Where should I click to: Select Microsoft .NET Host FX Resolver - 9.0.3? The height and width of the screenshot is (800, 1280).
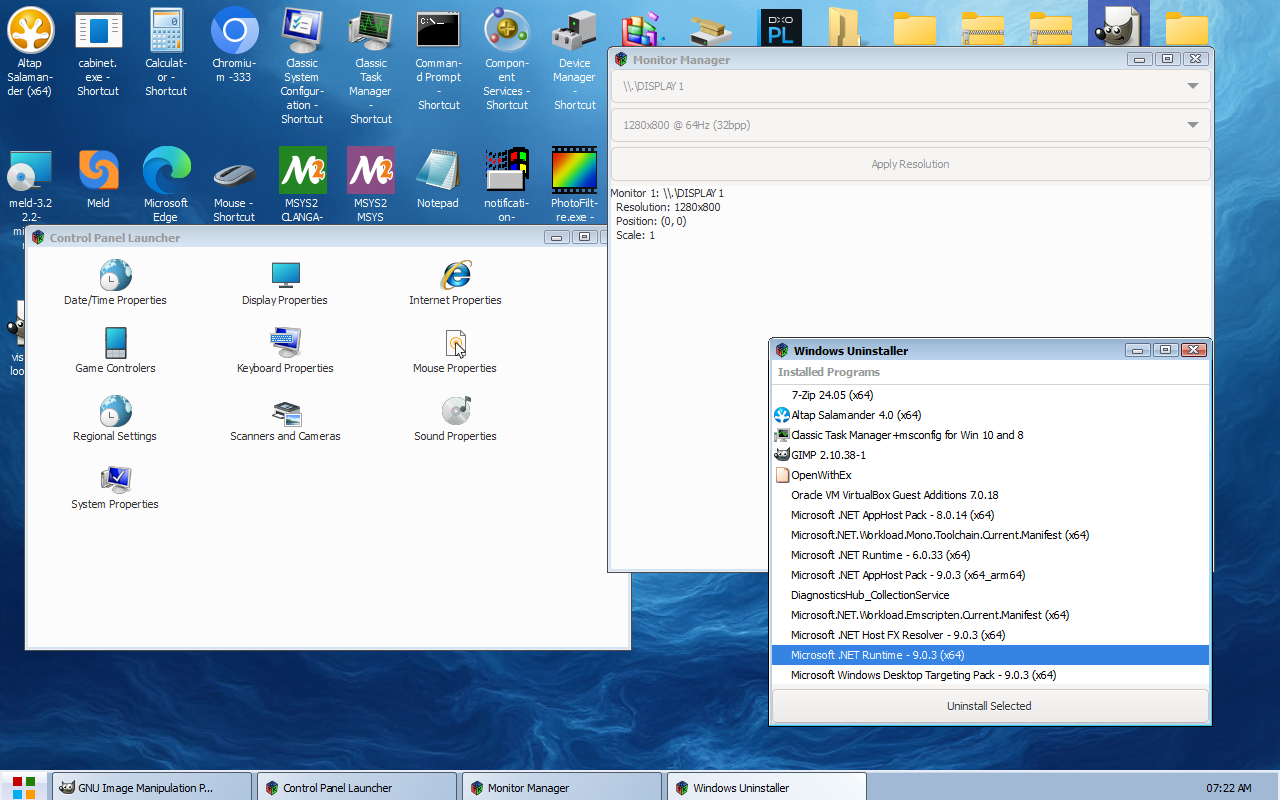pos(990,635)
